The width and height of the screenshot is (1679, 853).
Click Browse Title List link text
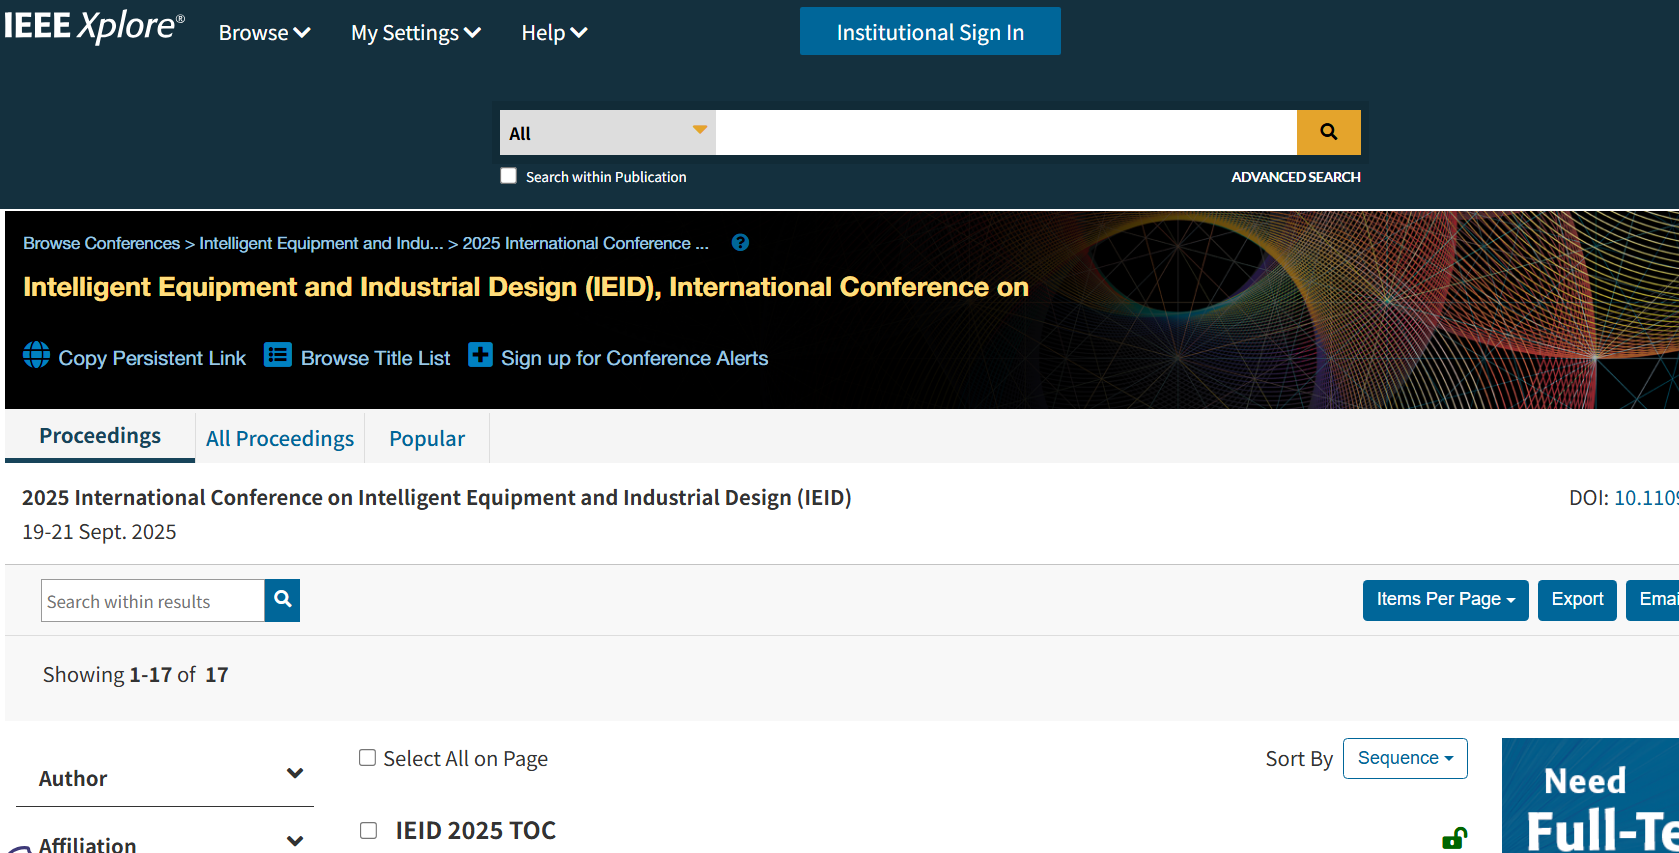375,358
